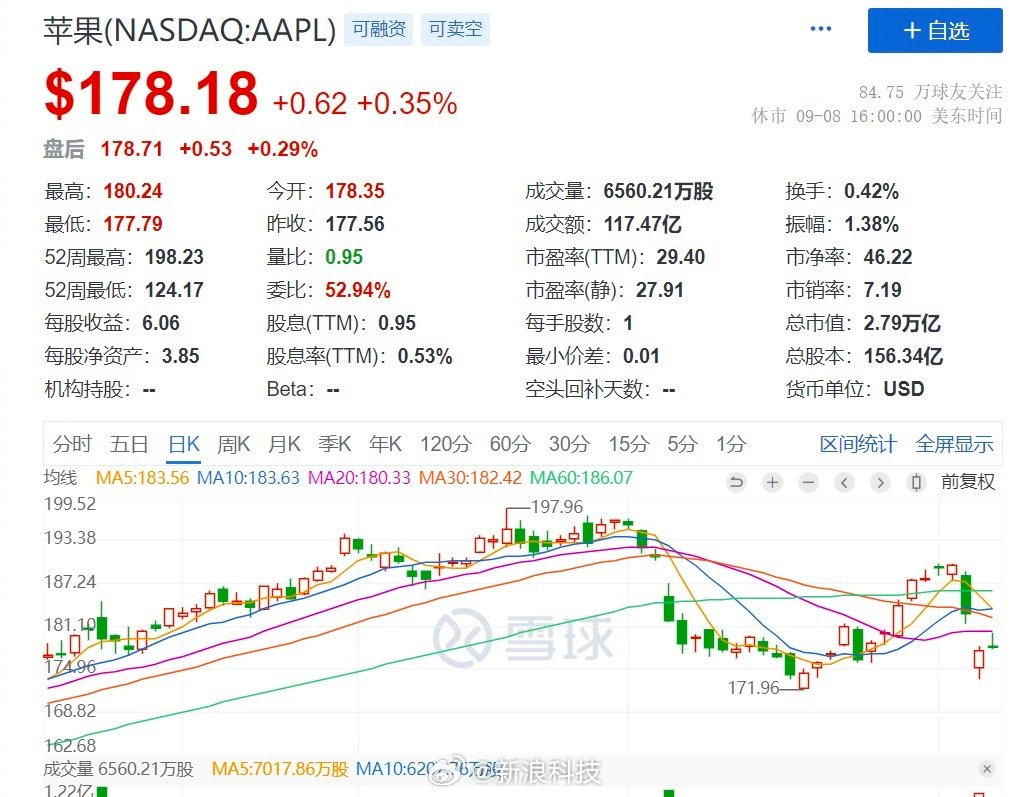This screenshot has width=1032, height=797.
Task: Close the volume indicator panel with X
Action: pyautogui.click(x=986, y=769)
